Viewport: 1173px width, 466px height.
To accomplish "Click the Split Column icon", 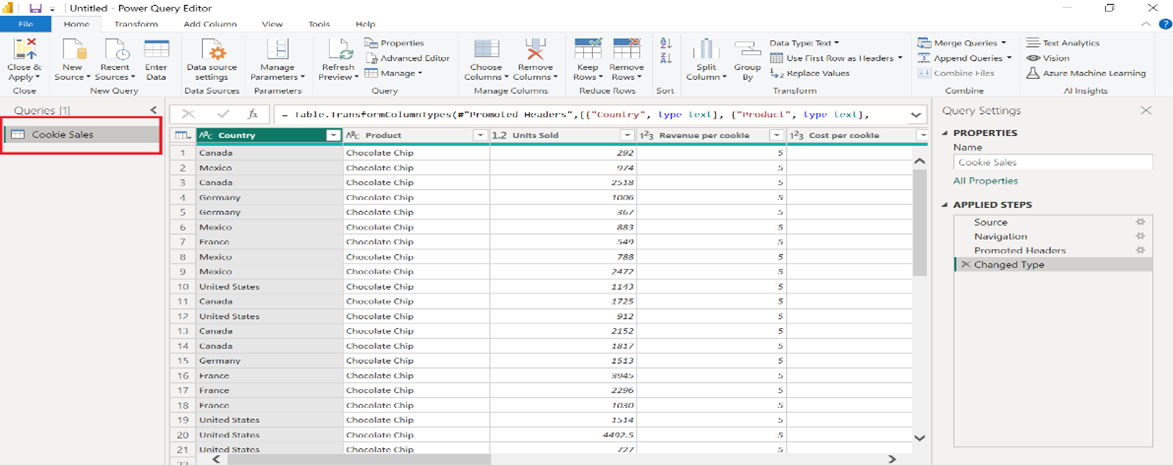I will pyautogui.click(x=705, y=49).
